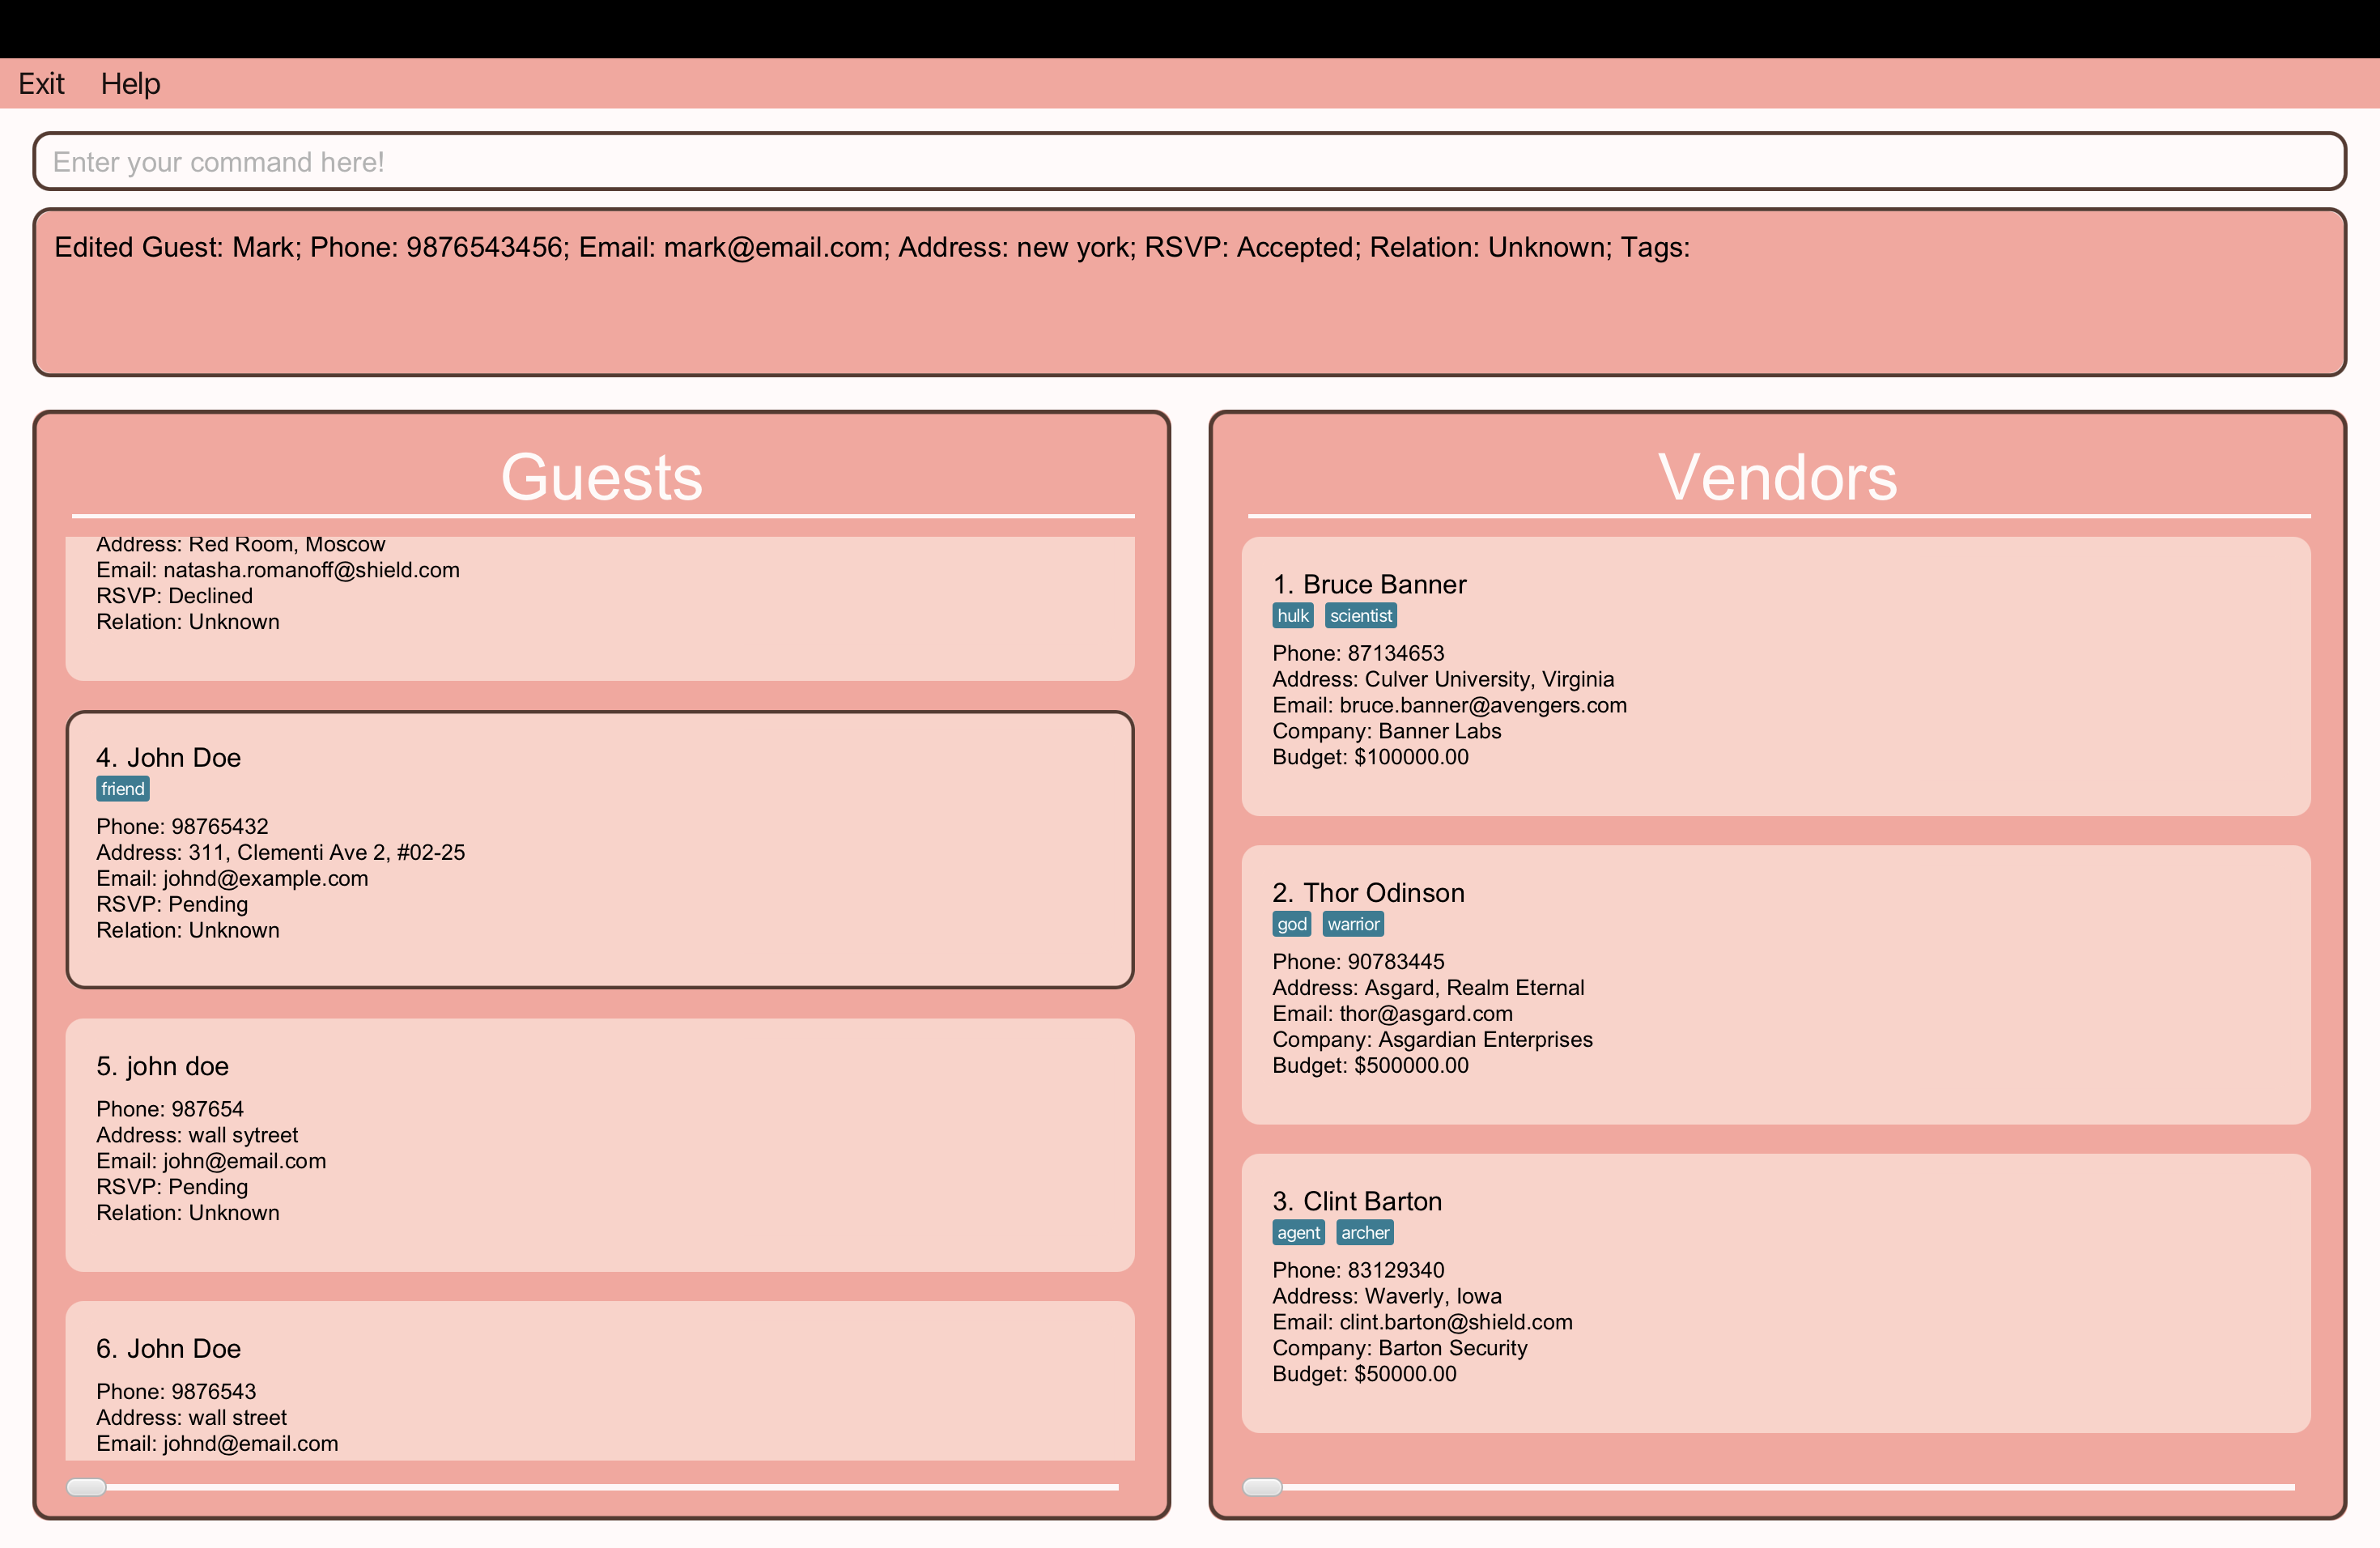Open the Exit menu
Screen dimensions: 2380x1548
coord(41,84)
